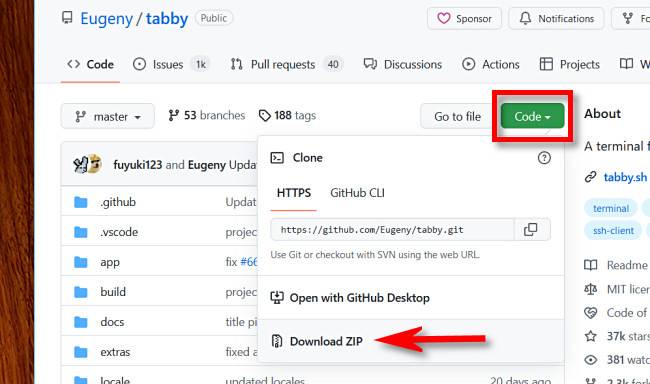The height and width of the screenshot is (384, 650).
Task: Click the clone URL text field
Action: point(393,230)
